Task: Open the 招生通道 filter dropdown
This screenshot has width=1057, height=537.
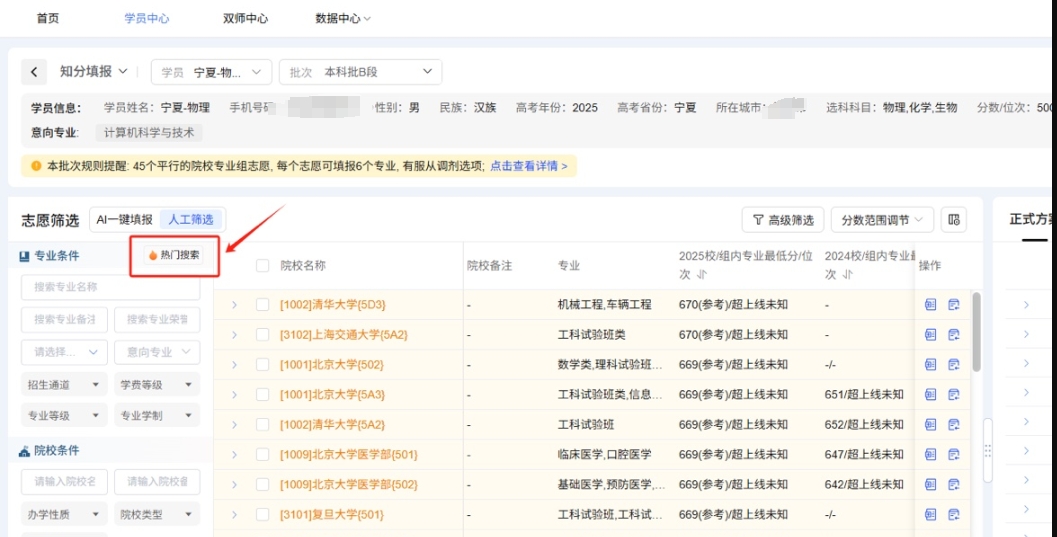Action: pyautogui.click(x=64, y=385)
